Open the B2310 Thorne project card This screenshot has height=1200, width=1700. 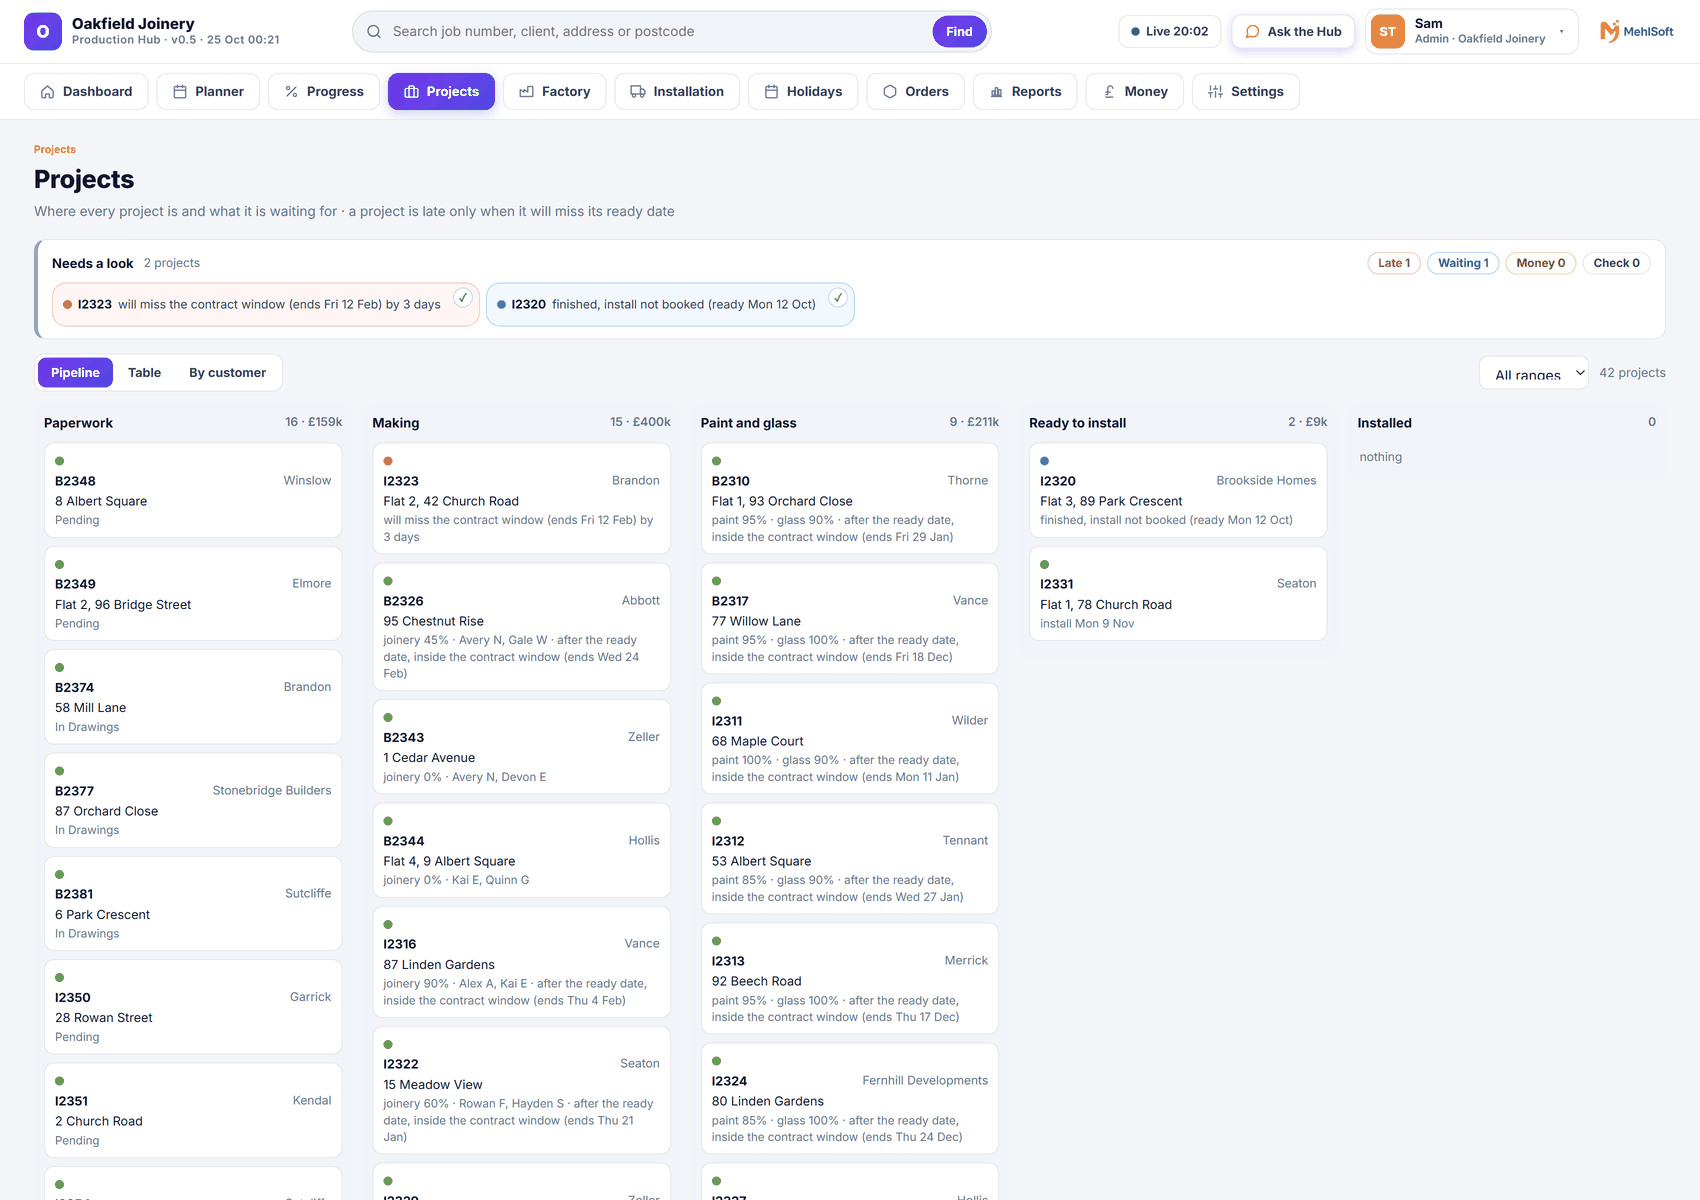(x=850, y=498)
